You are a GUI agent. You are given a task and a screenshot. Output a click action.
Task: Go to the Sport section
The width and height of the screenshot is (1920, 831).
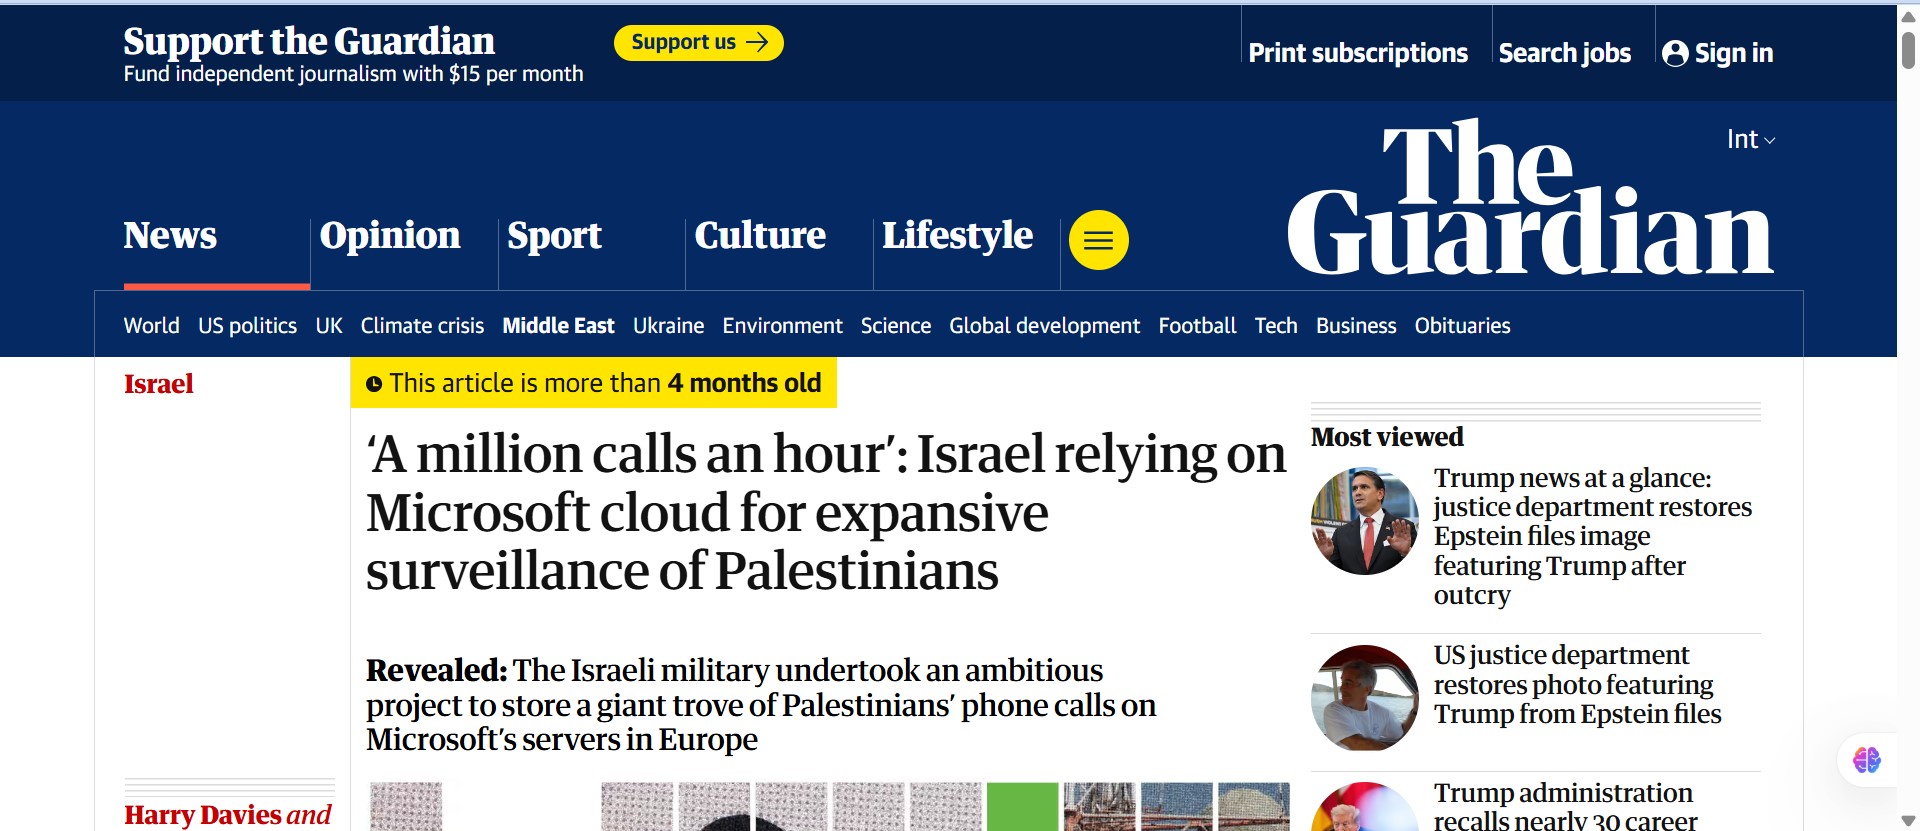click(554, 236)
